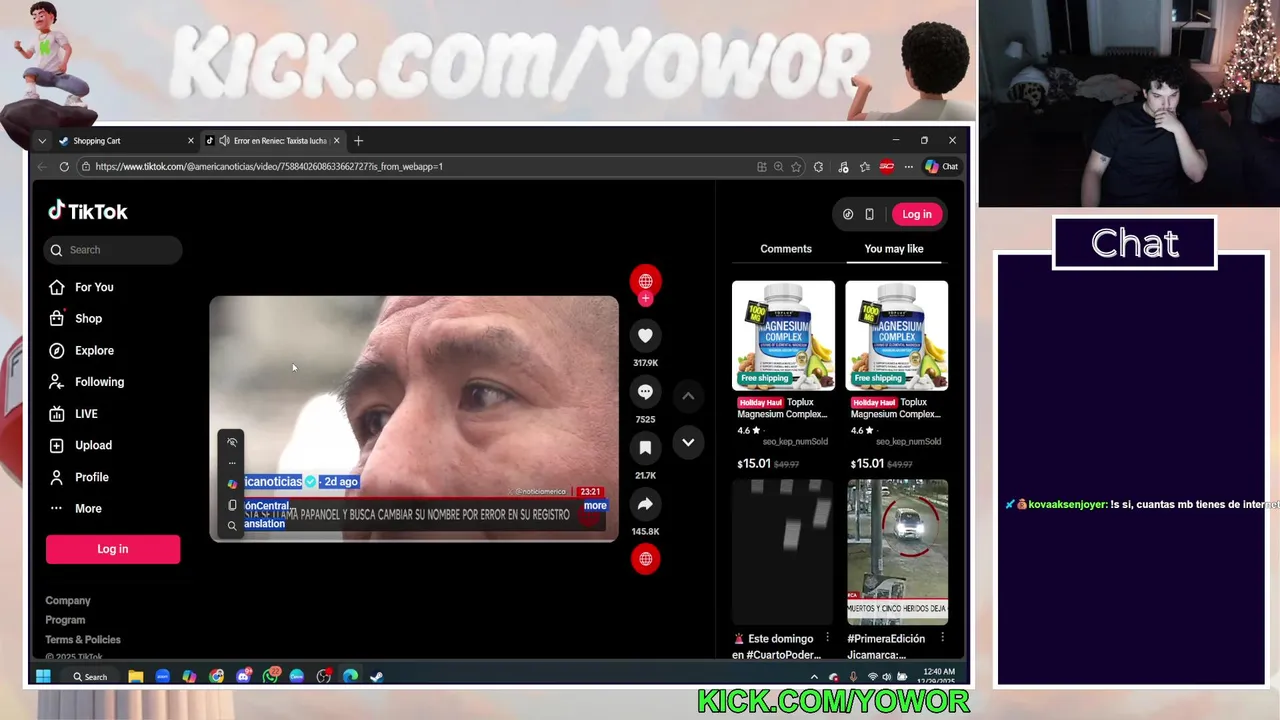1280x720 pixels.
Task: Open File Explorer from the taskbar
Action: tap(136, 677)
